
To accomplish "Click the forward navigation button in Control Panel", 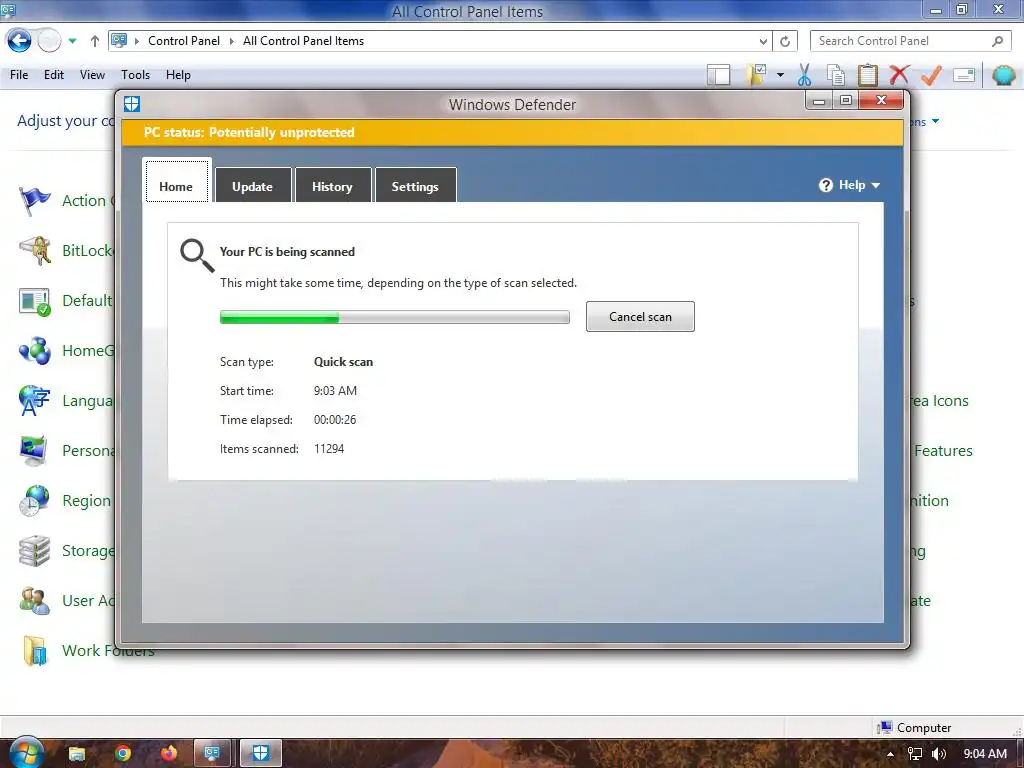I will pyautogui.click(x=49, y=40).
